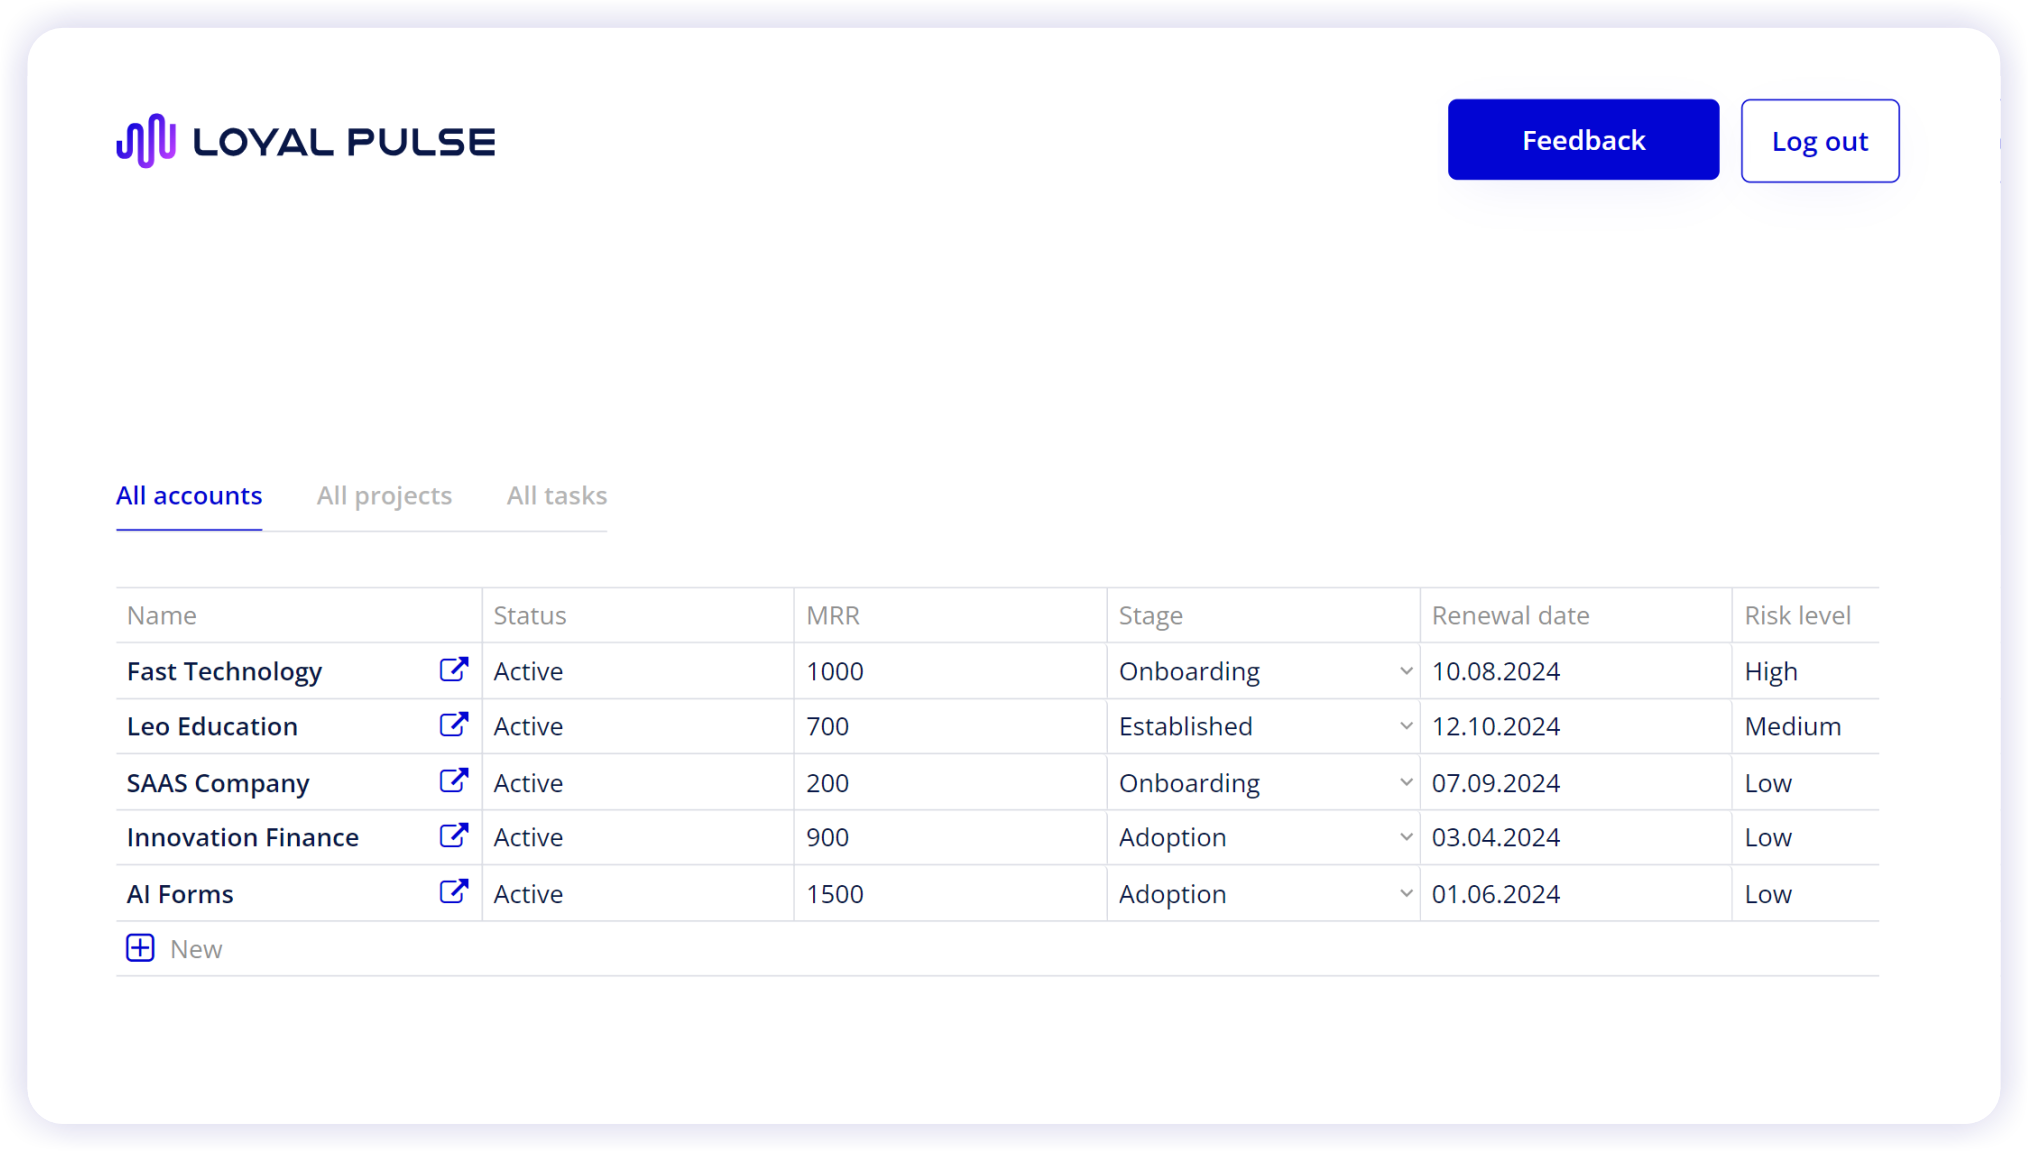
Task: Click the Feedback button
Action: pos(1583,139)
